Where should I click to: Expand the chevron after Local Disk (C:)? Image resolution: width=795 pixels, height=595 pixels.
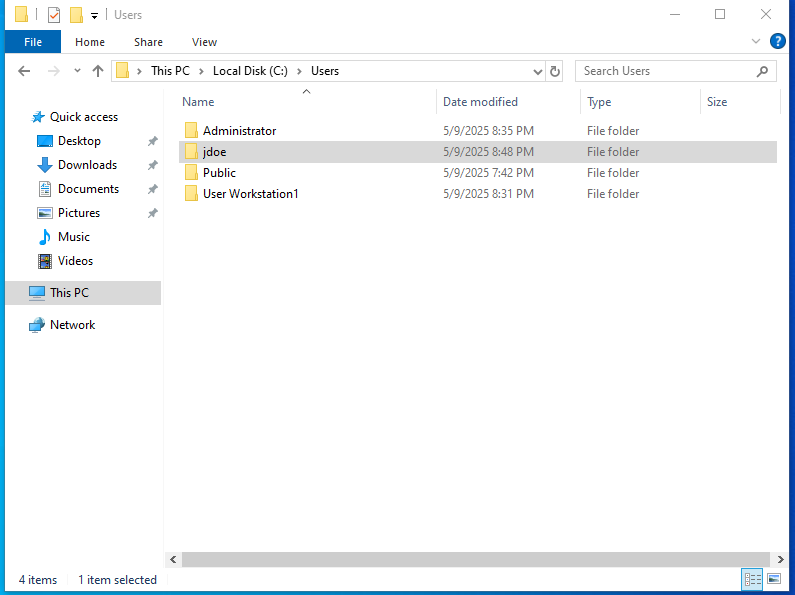click(299, 71)
